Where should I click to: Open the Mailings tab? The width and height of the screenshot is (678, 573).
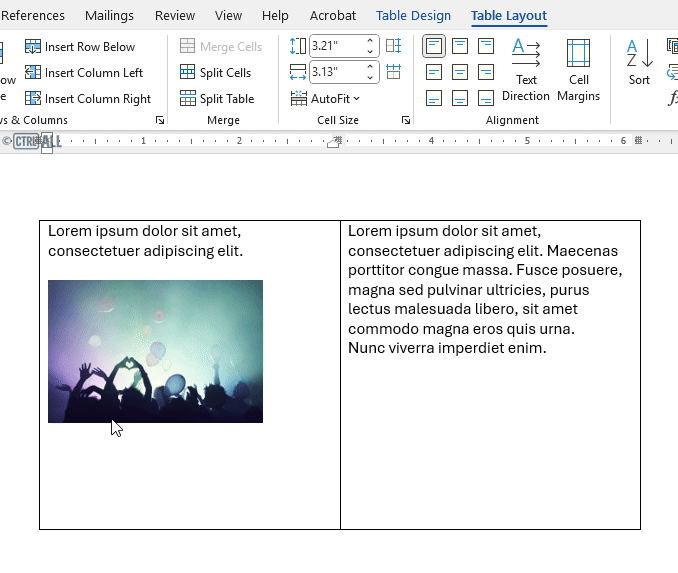pos(109,16)
